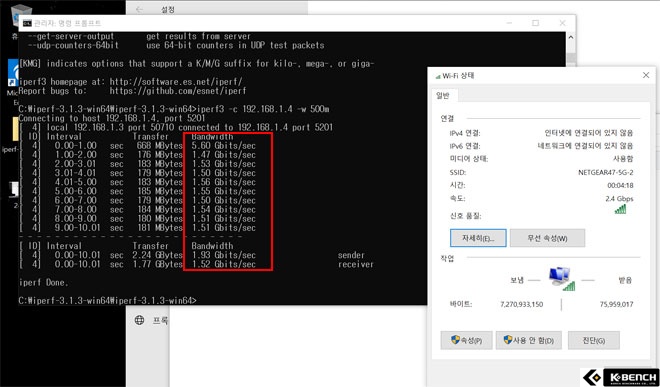Image resolution: width=660 pixels, height=387 pixels.
Task: Select 사용 안 함(D) disable button
Action: coord(529,340)
